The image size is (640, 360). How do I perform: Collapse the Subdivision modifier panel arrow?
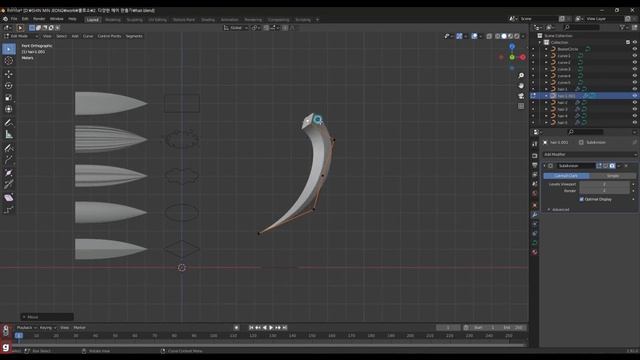click(x=545, y=166)
